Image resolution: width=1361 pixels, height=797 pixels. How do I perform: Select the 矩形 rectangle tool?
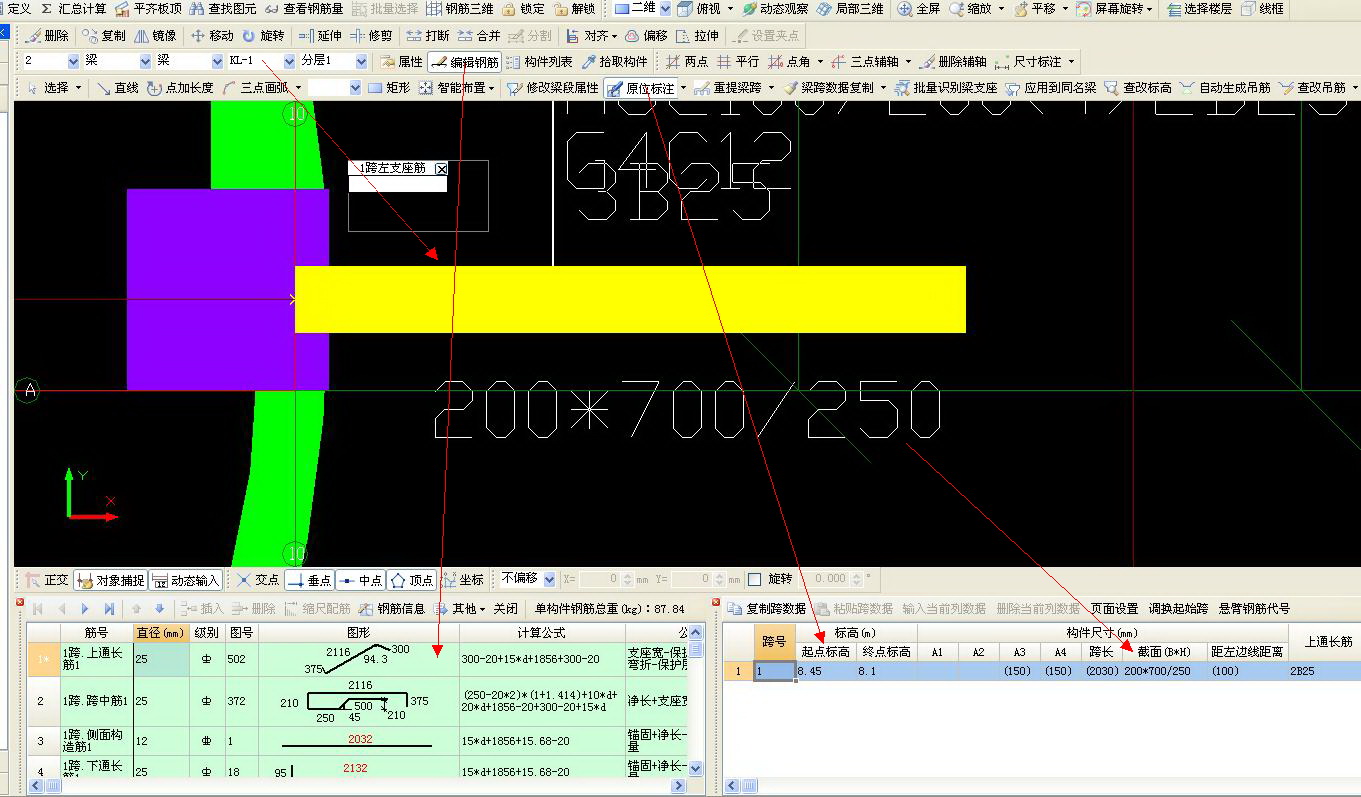pos(388,87)
